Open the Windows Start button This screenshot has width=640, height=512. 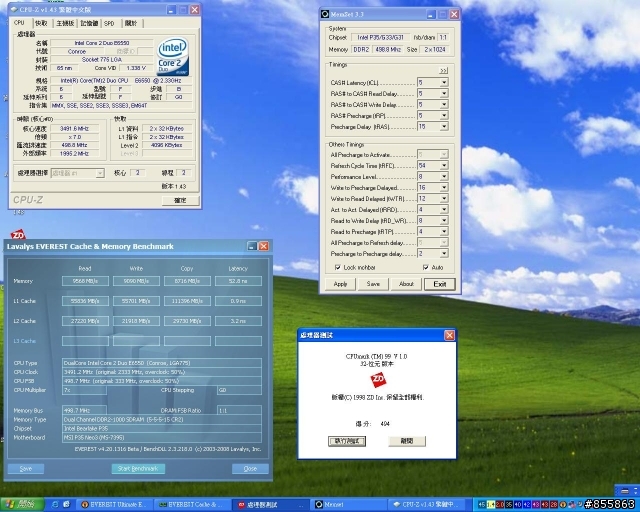point(22,505)
